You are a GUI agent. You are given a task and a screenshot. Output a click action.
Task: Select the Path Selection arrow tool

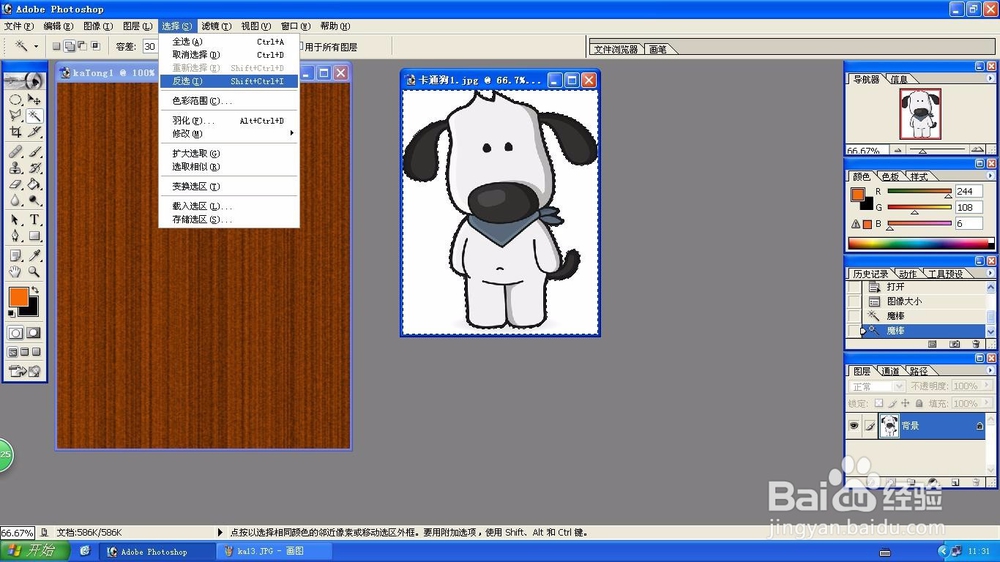click(x=15, y=220)
